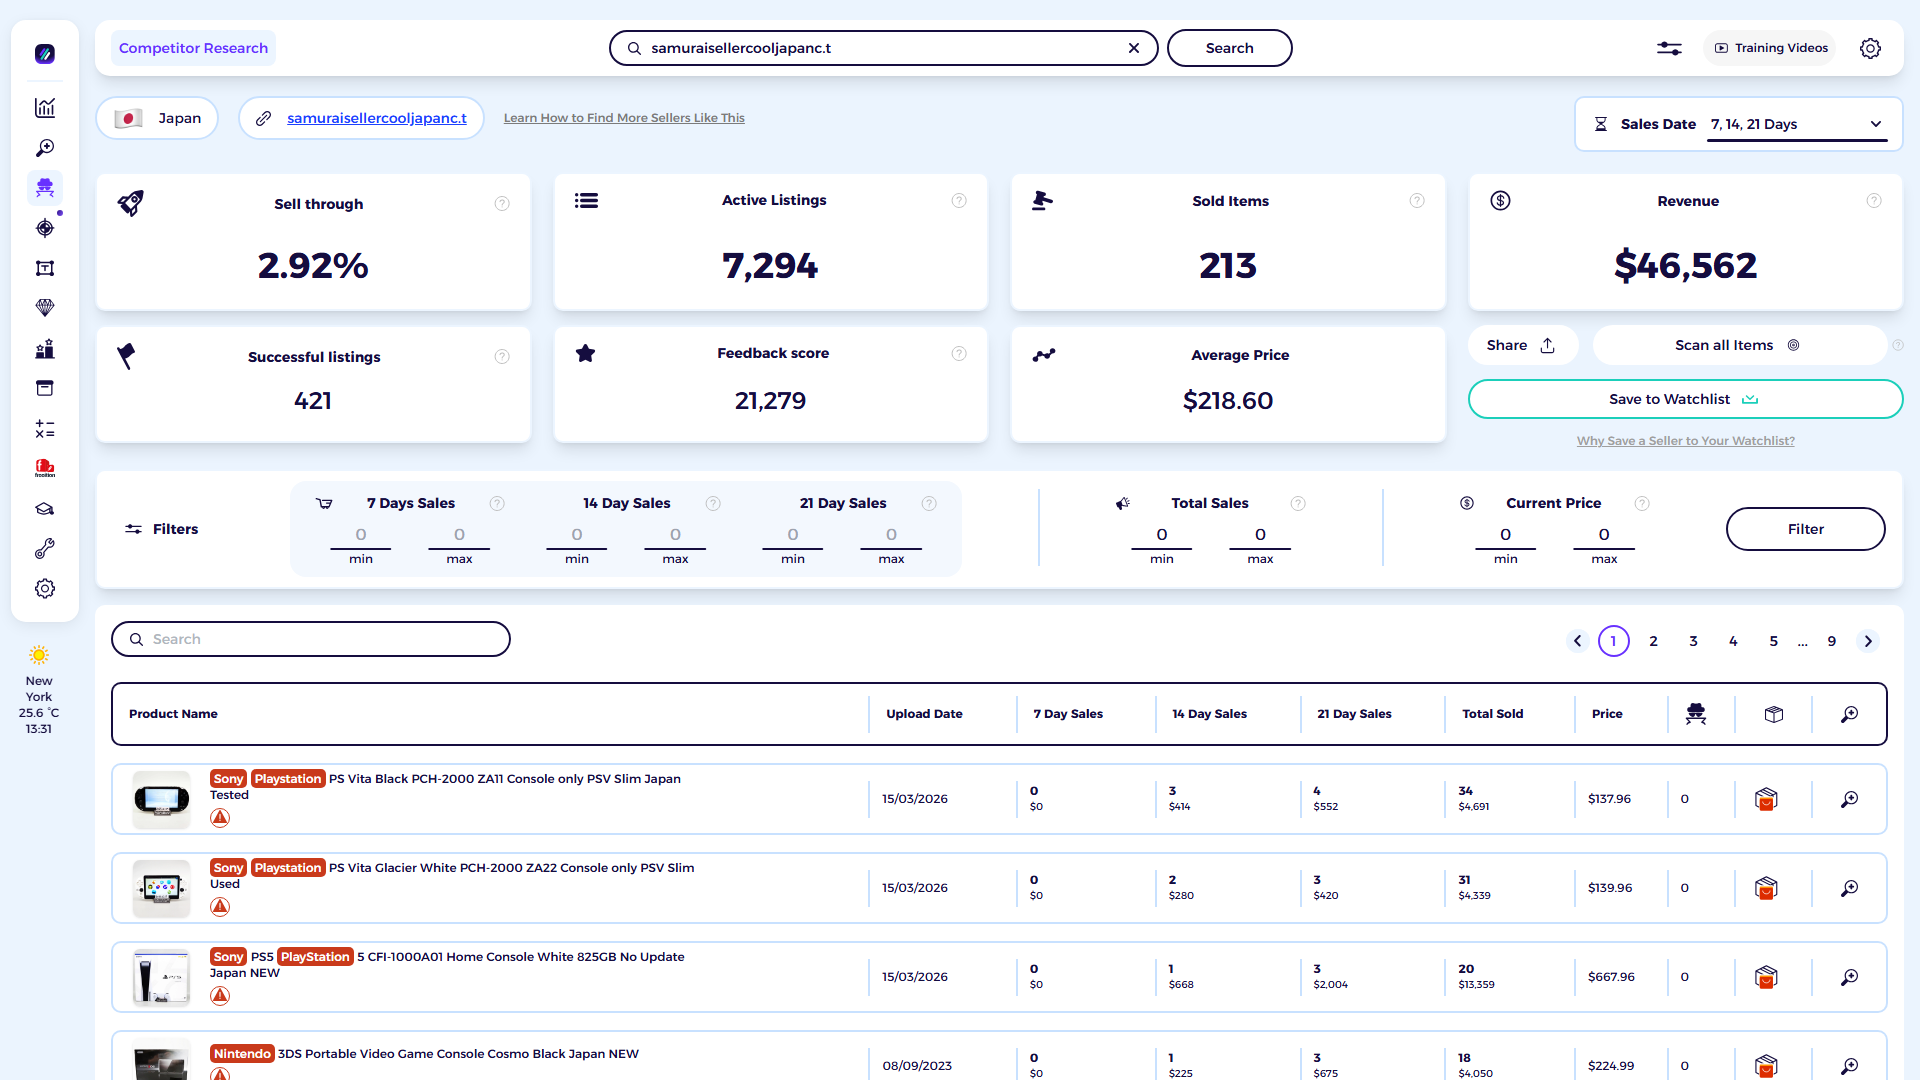Click the PS5 console product thumbnail
This screenshot has width=1920, height=1080.
(x=161, y=977)
